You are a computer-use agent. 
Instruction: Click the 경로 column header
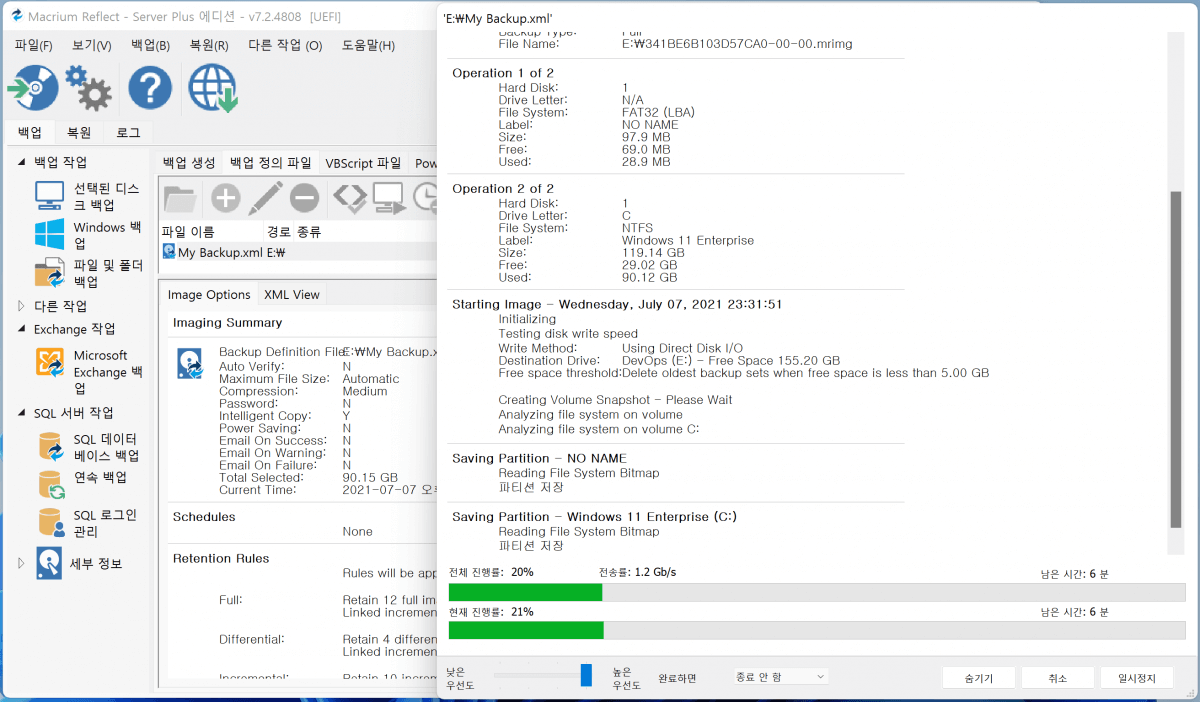277,232
